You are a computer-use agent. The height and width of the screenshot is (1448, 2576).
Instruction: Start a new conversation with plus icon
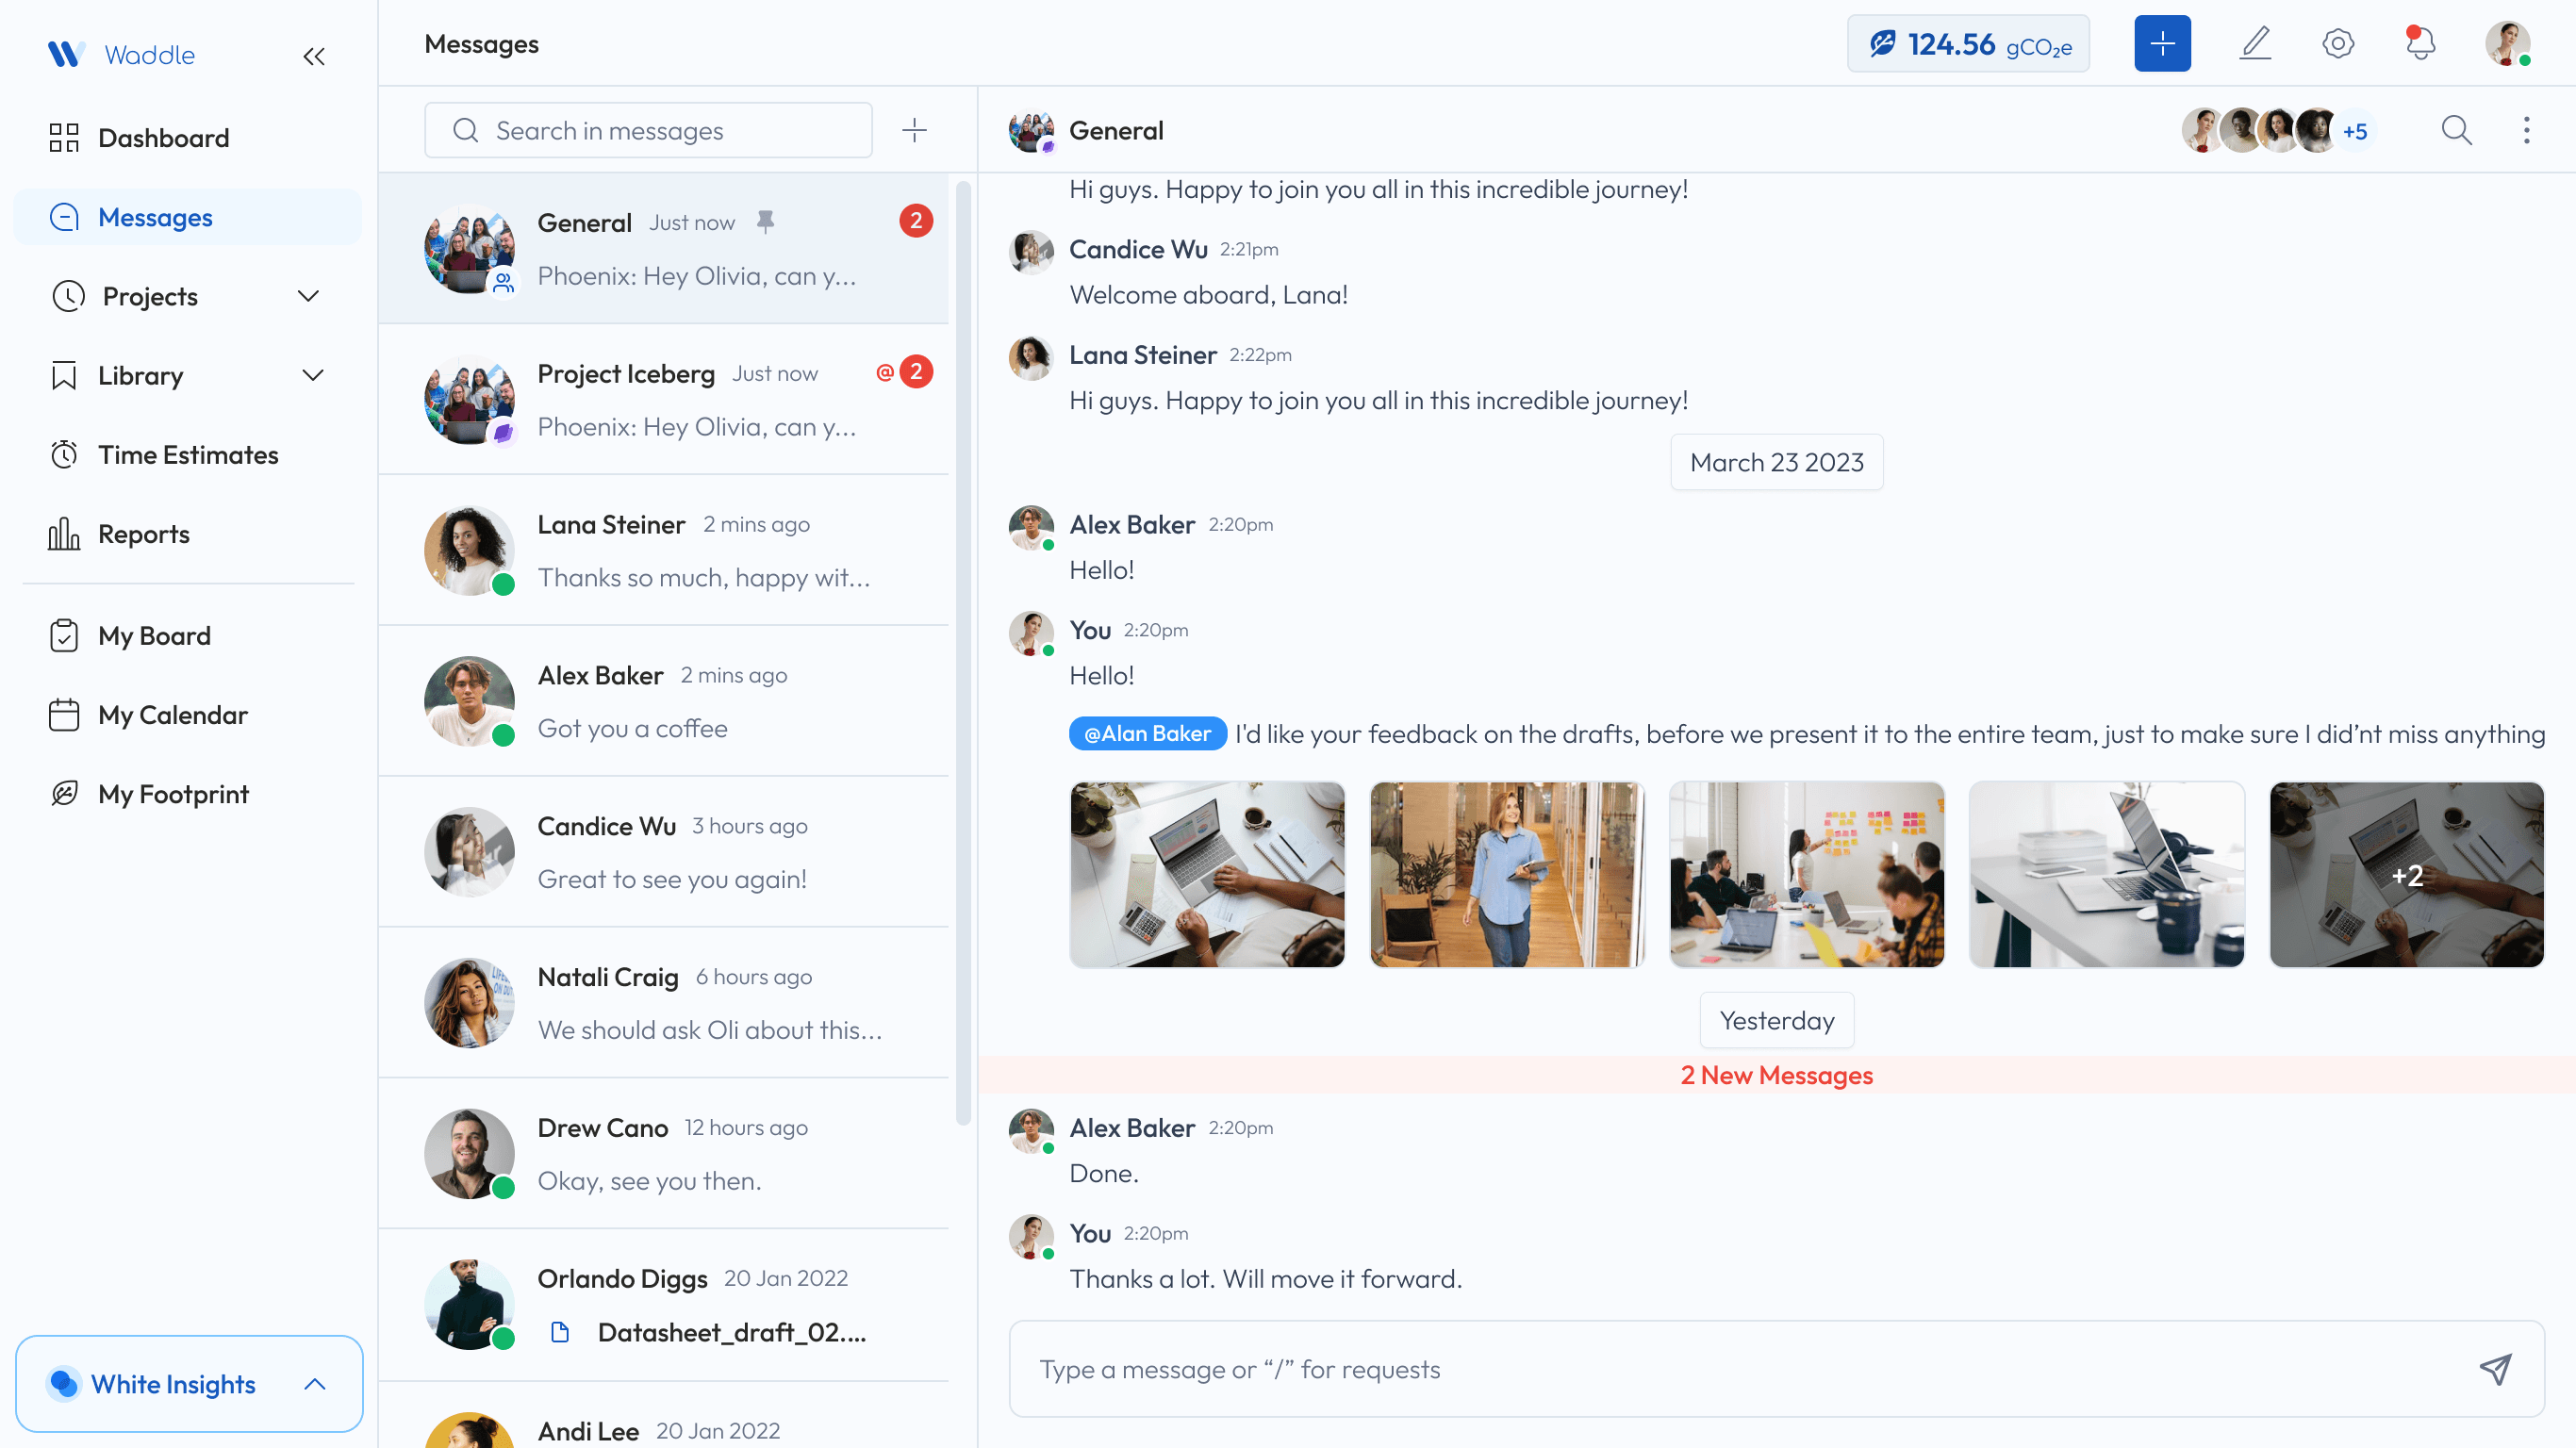tap(914, 130)
